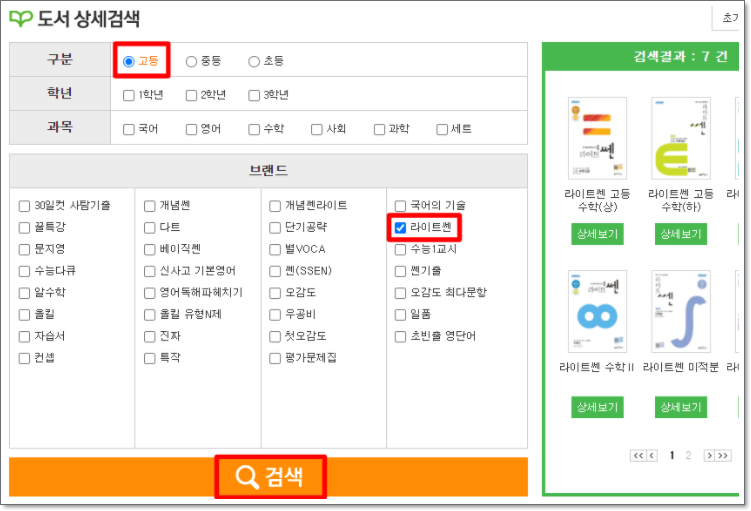Toggle the 개념쎈라이트 brand checkbox
This screenshot has height=511, width=751.
click(275, 206)
